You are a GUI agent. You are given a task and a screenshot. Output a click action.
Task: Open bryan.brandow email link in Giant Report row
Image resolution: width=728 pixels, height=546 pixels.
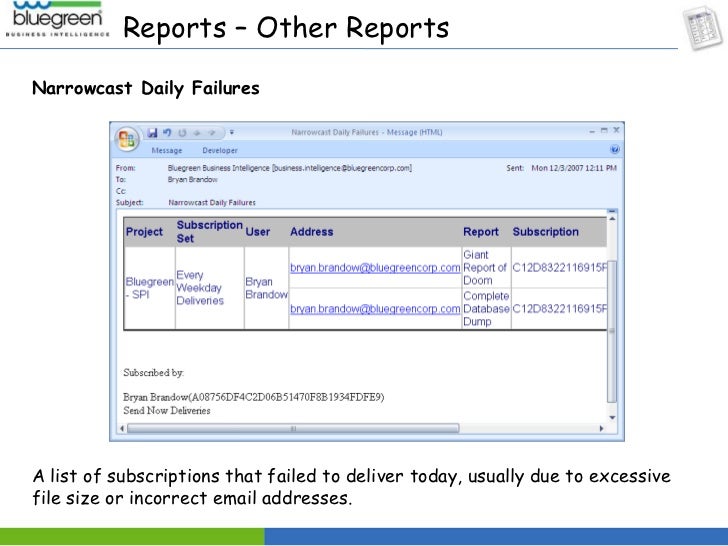point(375,267)
